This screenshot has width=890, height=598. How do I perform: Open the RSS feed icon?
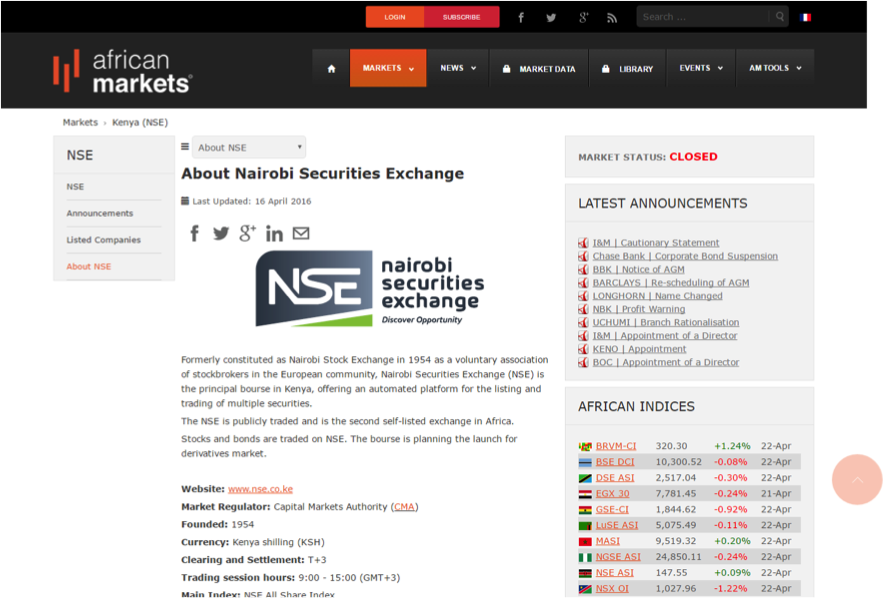(x=612, y=18)
